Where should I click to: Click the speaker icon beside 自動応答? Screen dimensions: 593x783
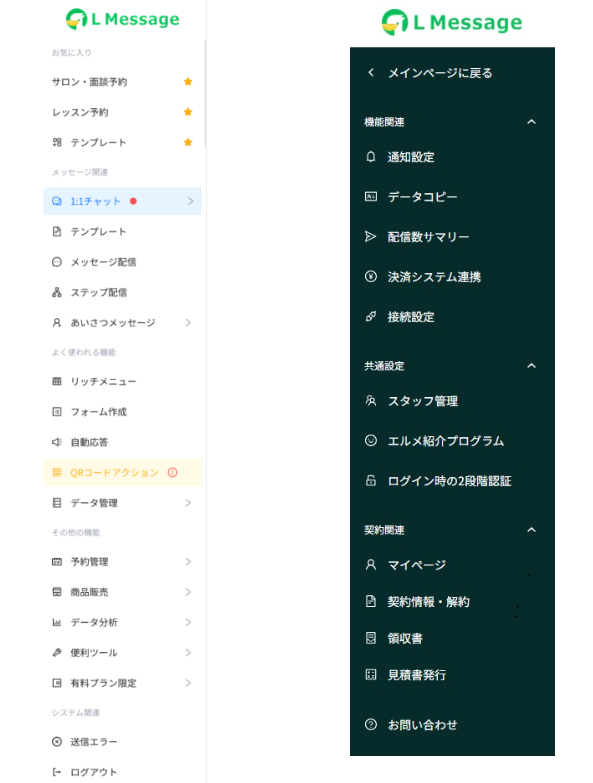[x=57, y=442]
